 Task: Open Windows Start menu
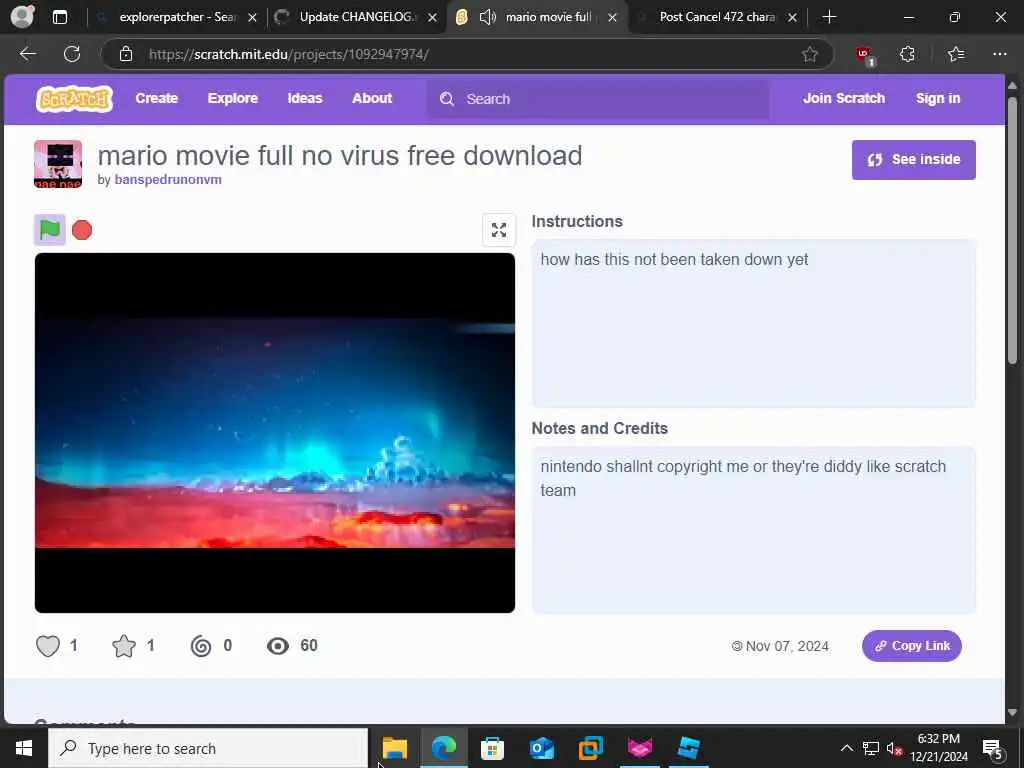coord(24,748)
